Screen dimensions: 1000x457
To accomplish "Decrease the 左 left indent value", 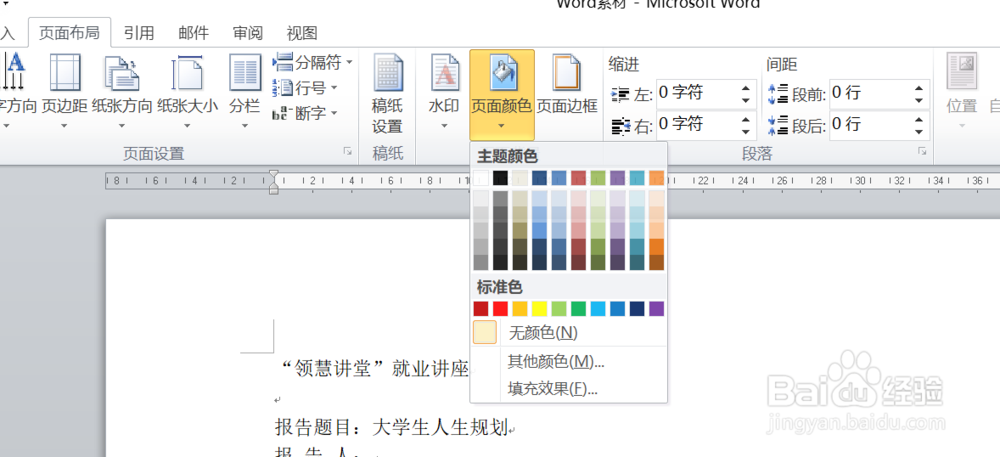I will pos(746,100).
